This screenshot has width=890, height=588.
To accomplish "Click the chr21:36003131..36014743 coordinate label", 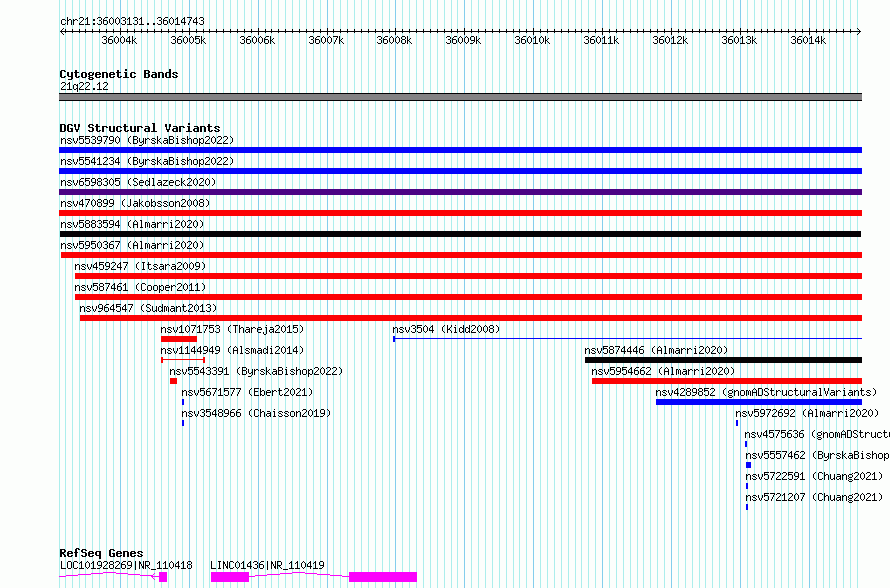I will click(132, 21).
